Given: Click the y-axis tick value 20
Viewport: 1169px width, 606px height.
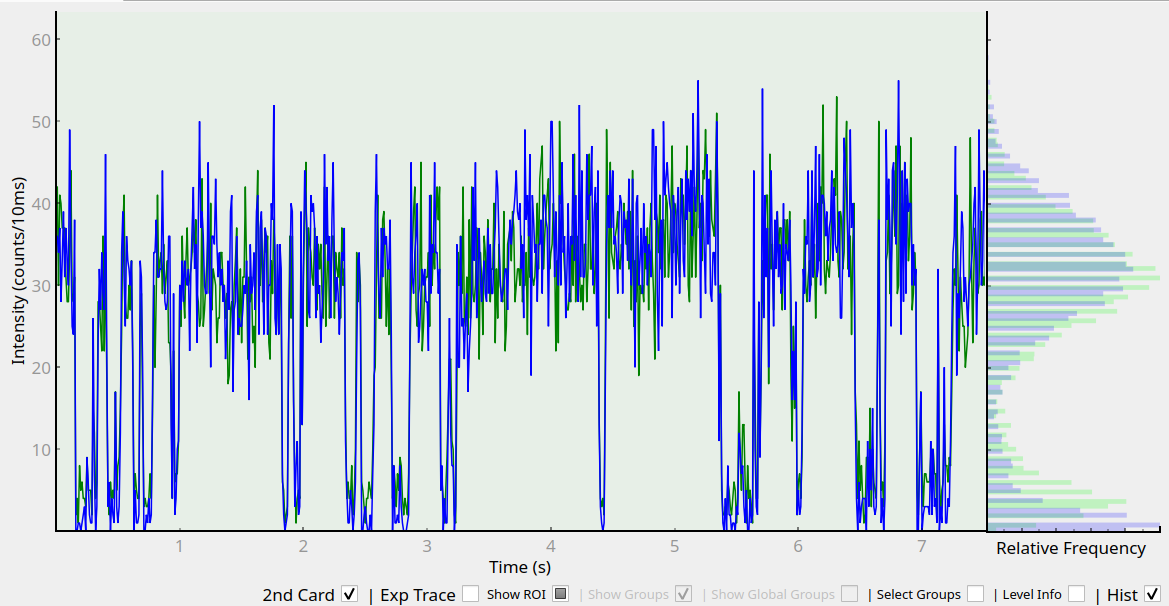Looking at the screenshot, I should pos(41,367).
